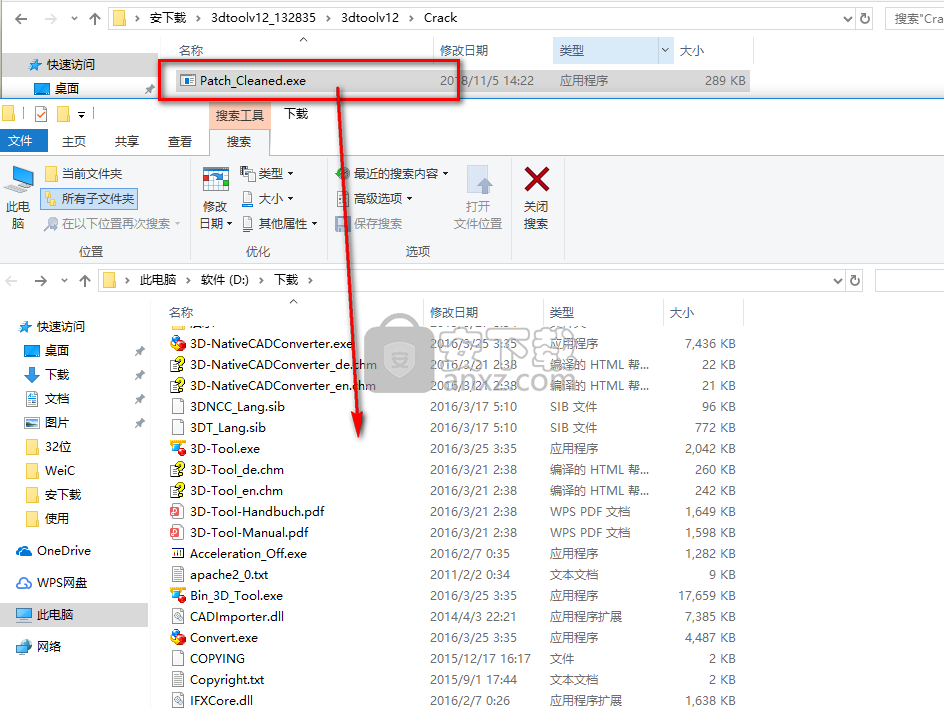Open Documents (文档) in sidebar
944x709 pixels.
pos(57,399)
